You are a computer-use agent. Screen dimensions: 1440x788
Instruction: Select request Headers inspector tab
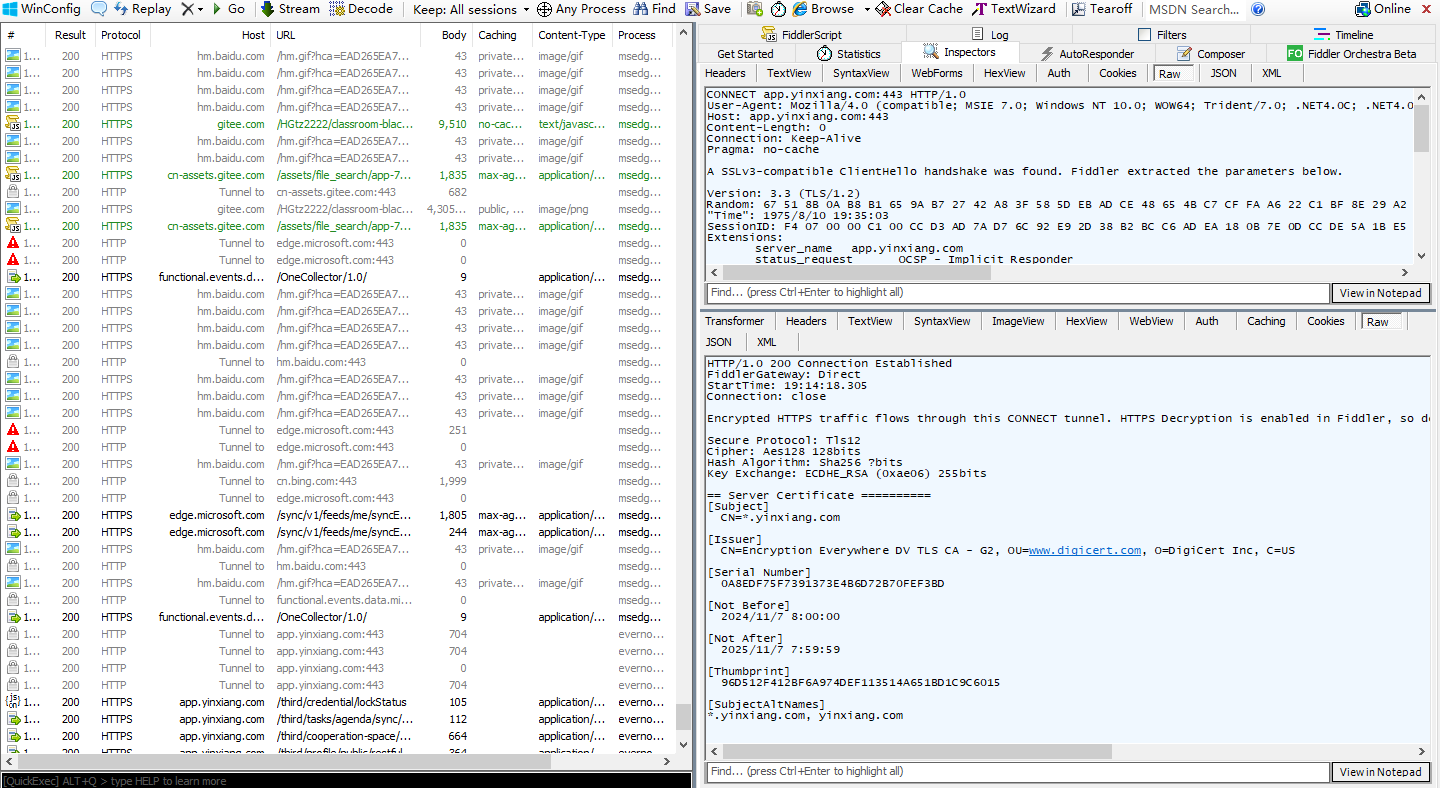tap(725, 73)
